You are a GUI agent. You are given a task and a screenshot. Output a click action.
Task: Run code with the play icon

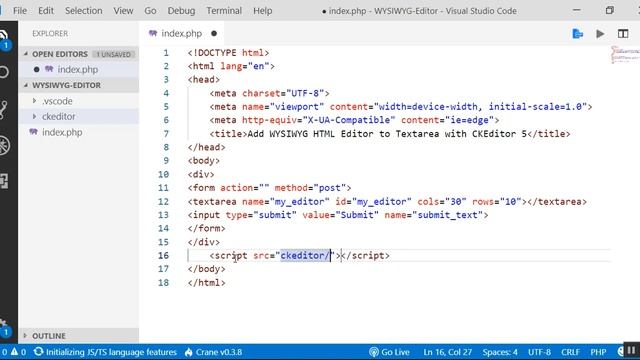(600, 34)
